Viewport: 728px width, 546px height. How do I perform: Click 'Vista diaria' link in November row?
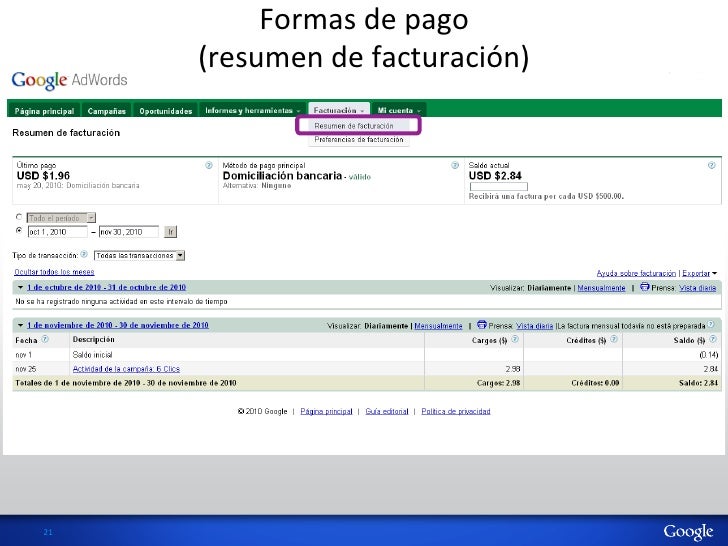pyautogui.click(x=534, y=326)
